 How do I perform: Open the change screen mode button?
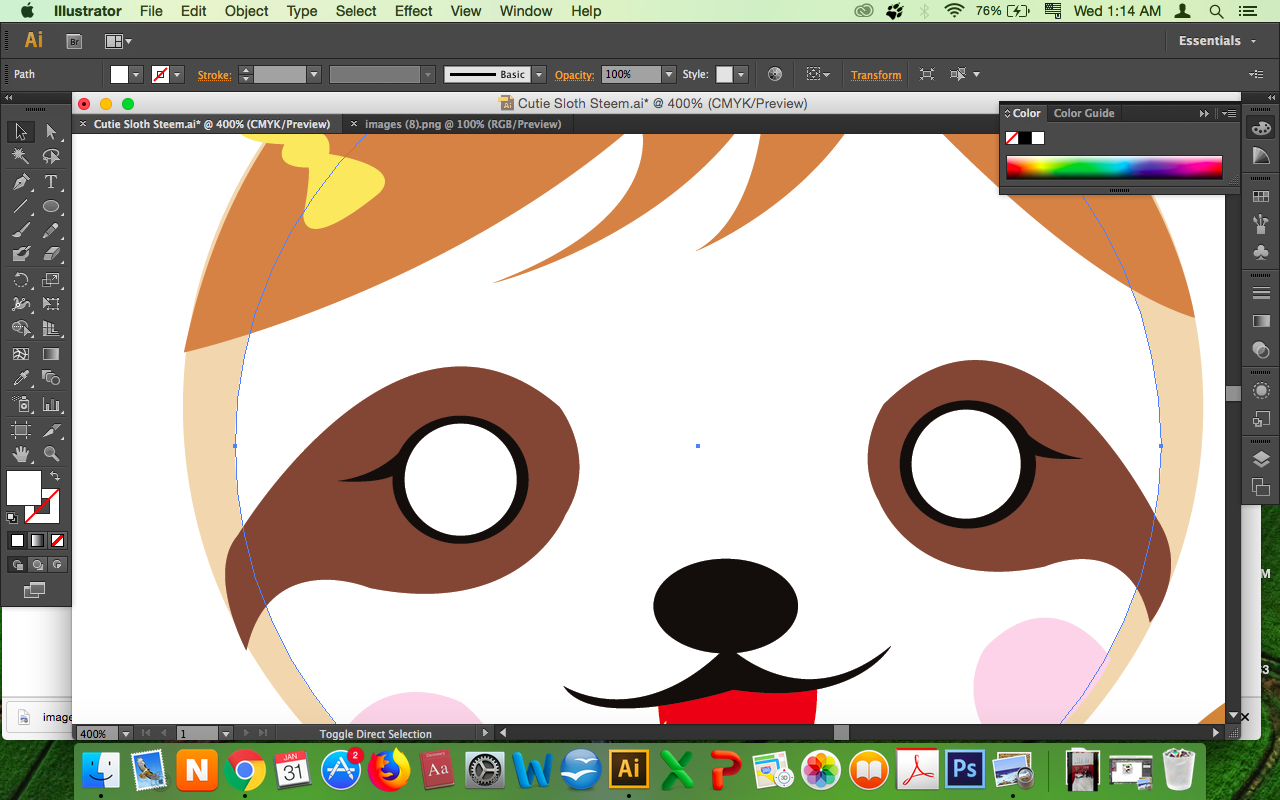(35, 590)
